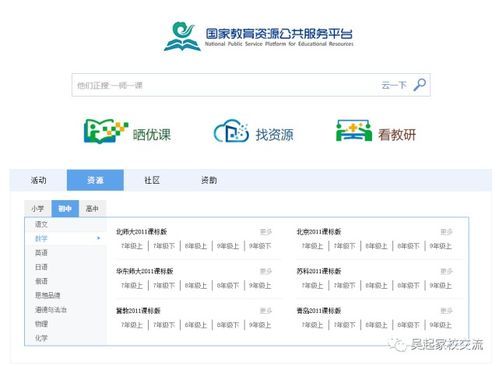Open 8年级上 under 北师大2011课标版
499x366 pixels.
pyautogui.click(x=196, y=246)
